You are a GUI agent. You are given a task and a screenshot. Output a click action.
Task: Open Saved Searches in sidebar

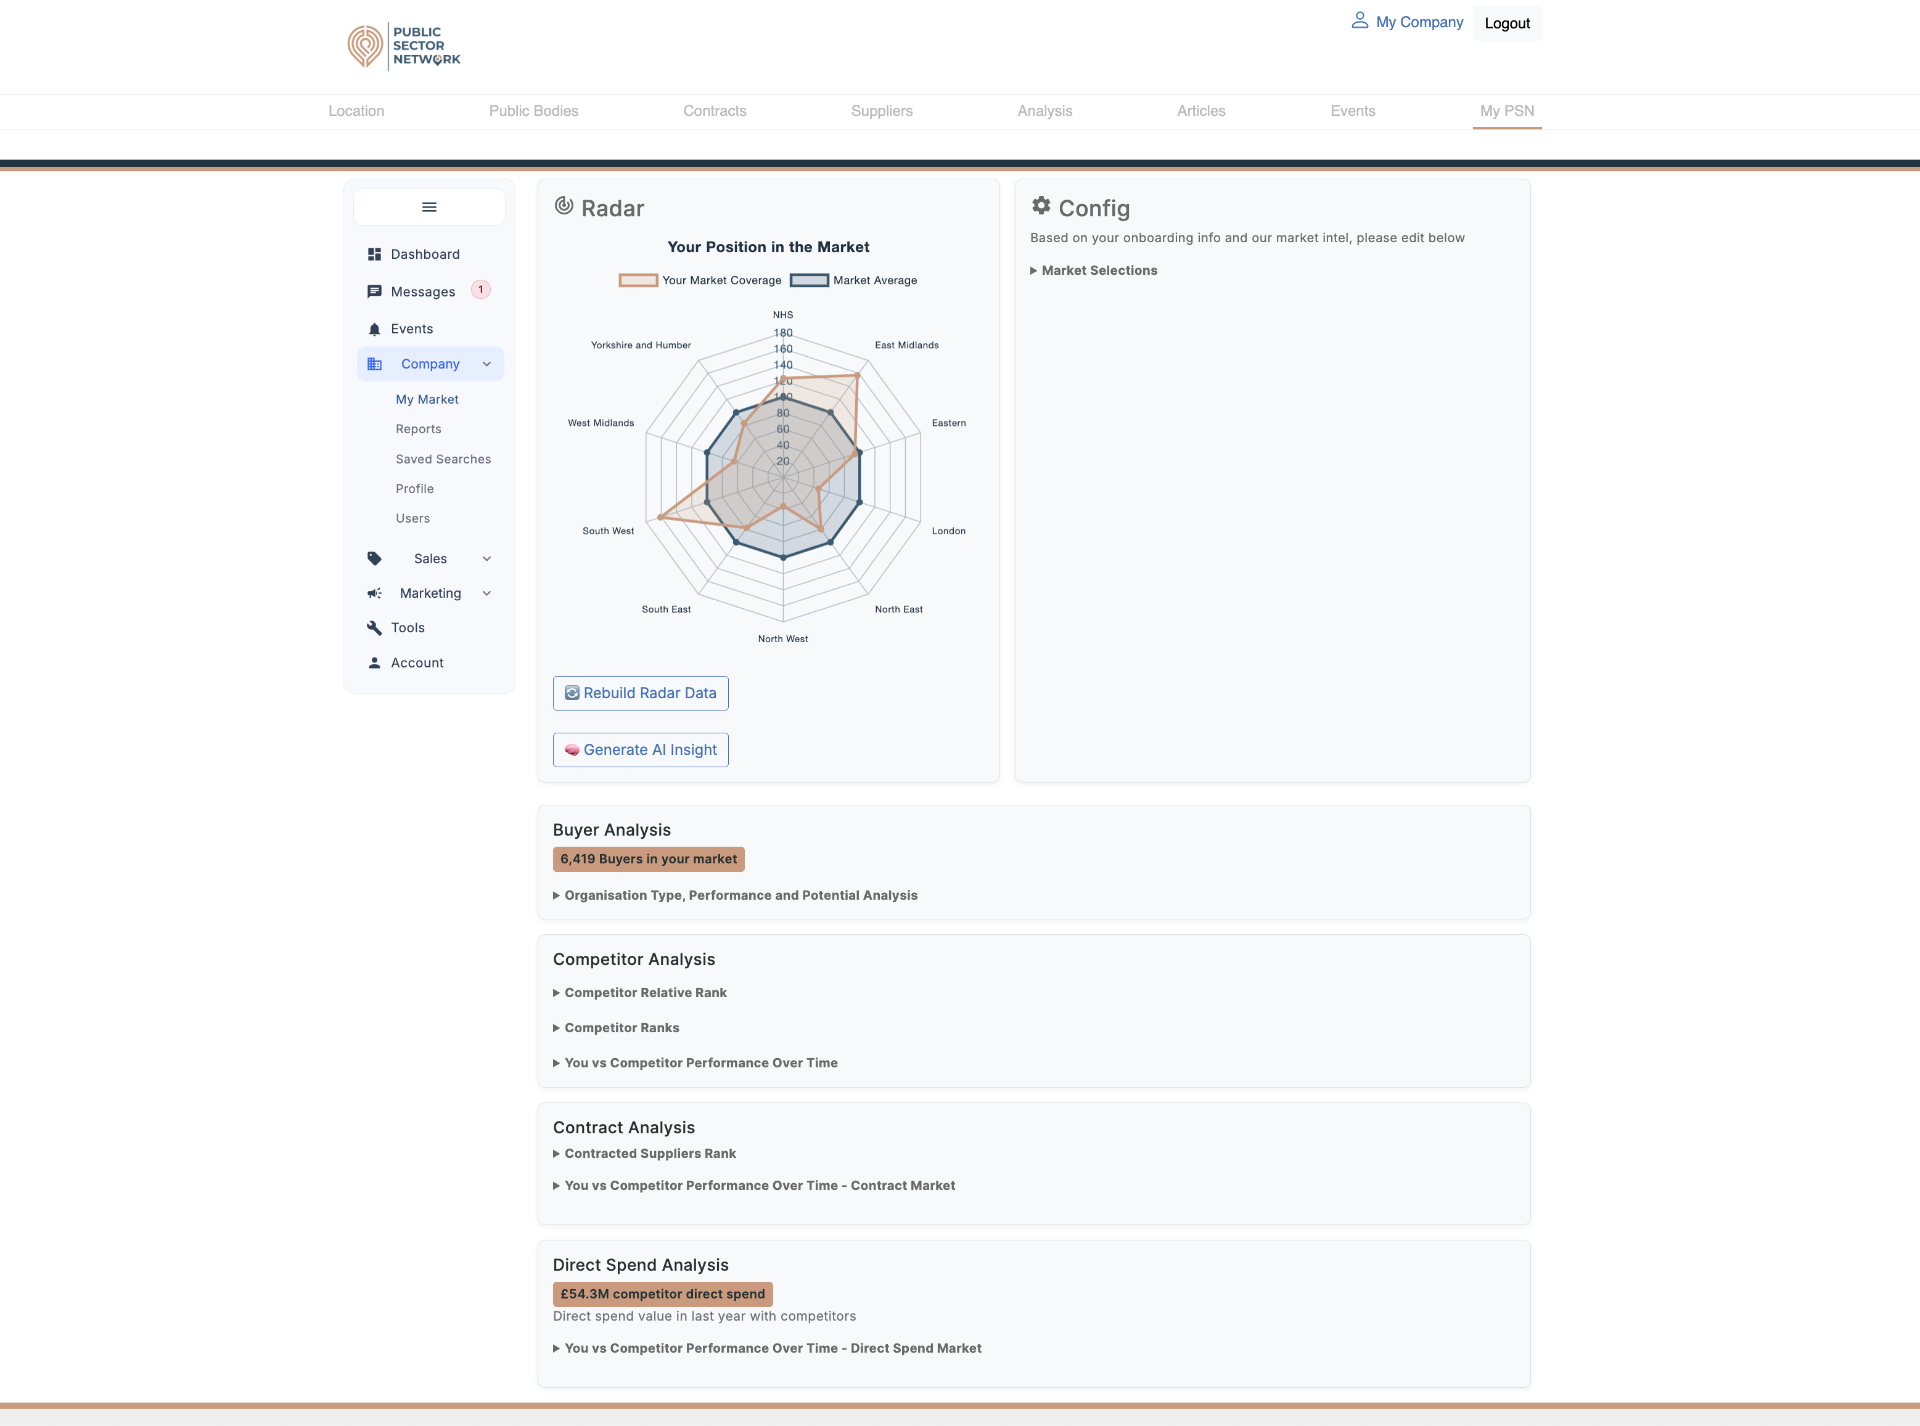pyautogui.click(x=443, y=460)
